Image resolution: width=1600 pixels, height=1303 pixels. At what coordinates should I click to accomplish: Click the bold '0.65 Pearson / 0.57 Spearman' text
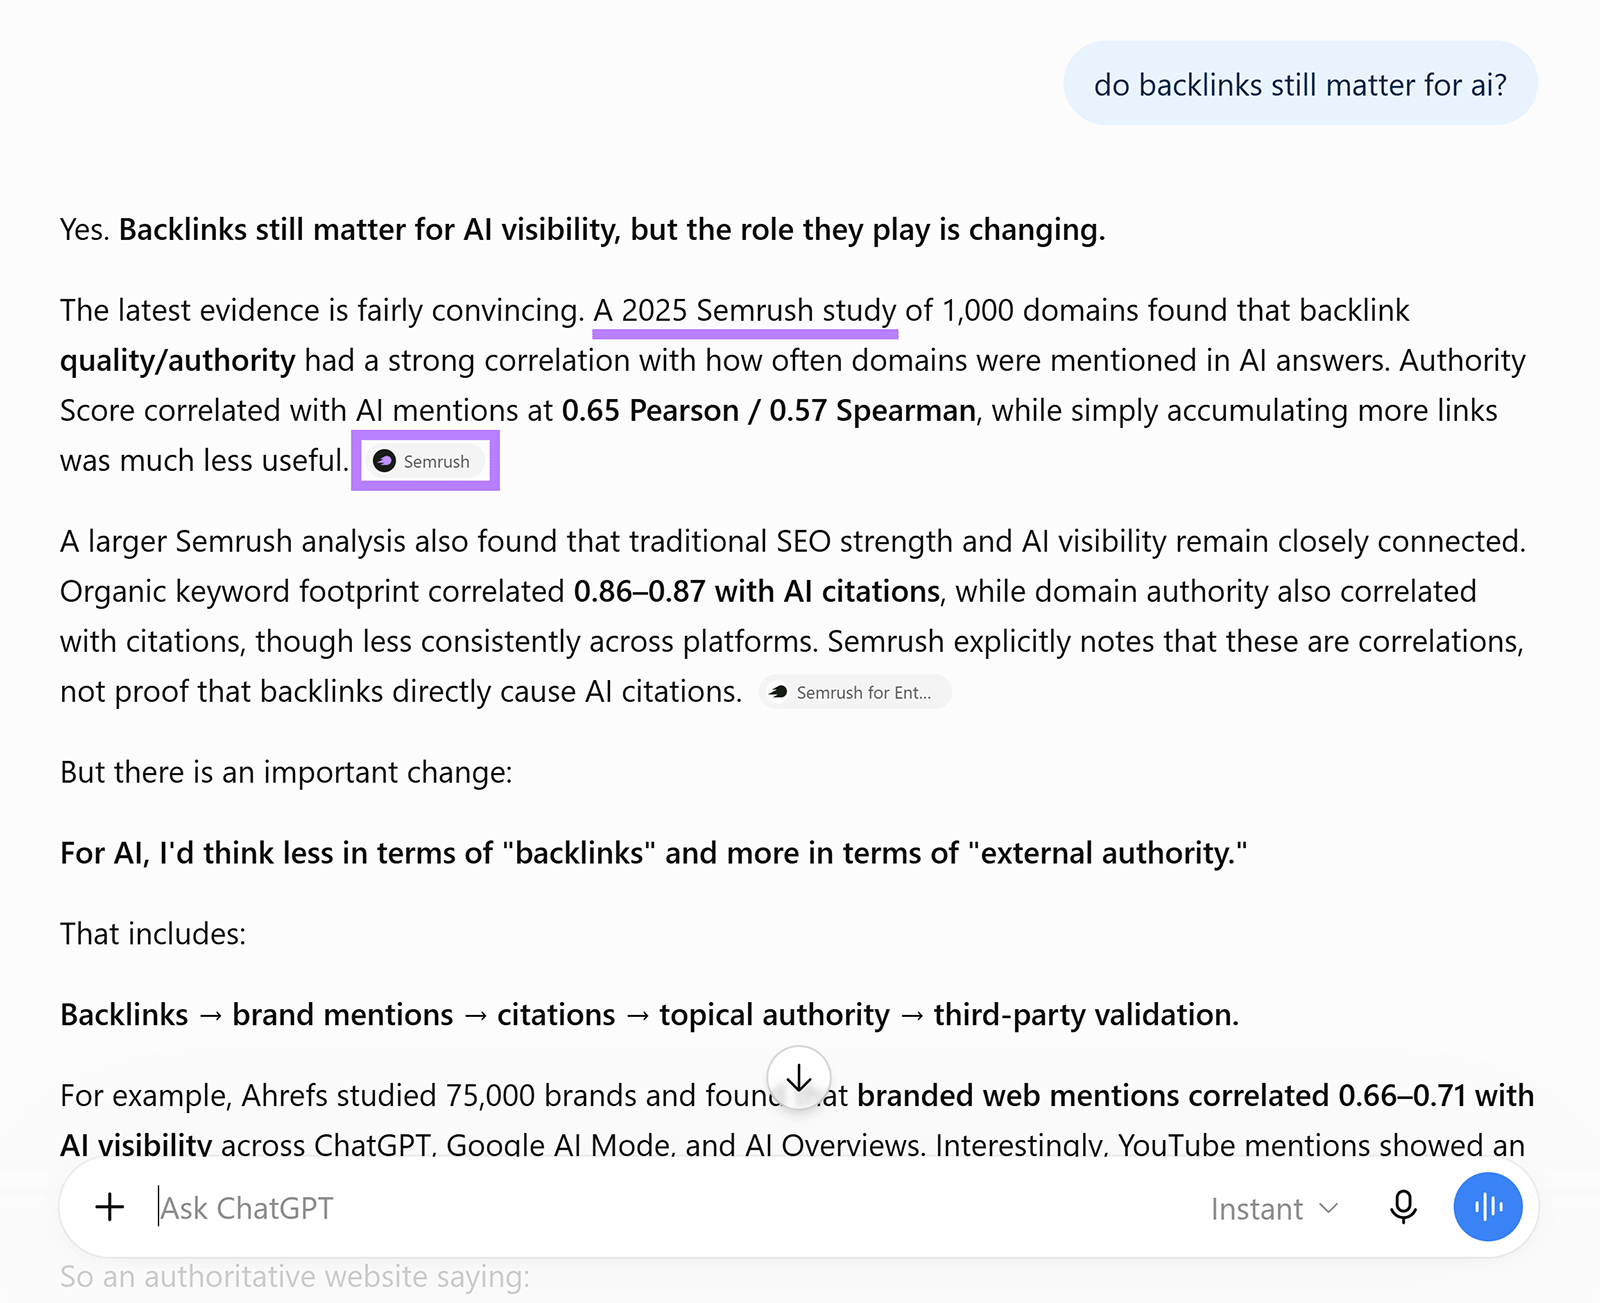tap(768, 411)
